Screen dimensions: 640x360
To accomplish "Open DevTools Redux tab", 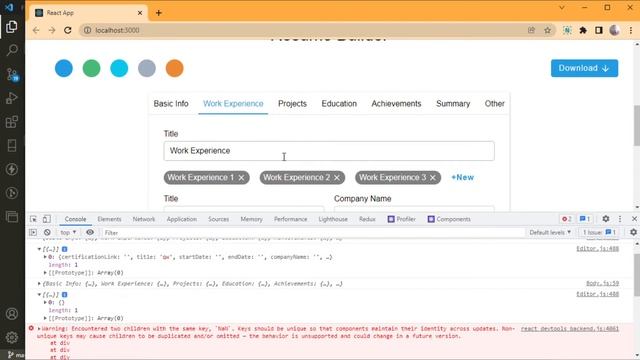I will pos(367,219).
